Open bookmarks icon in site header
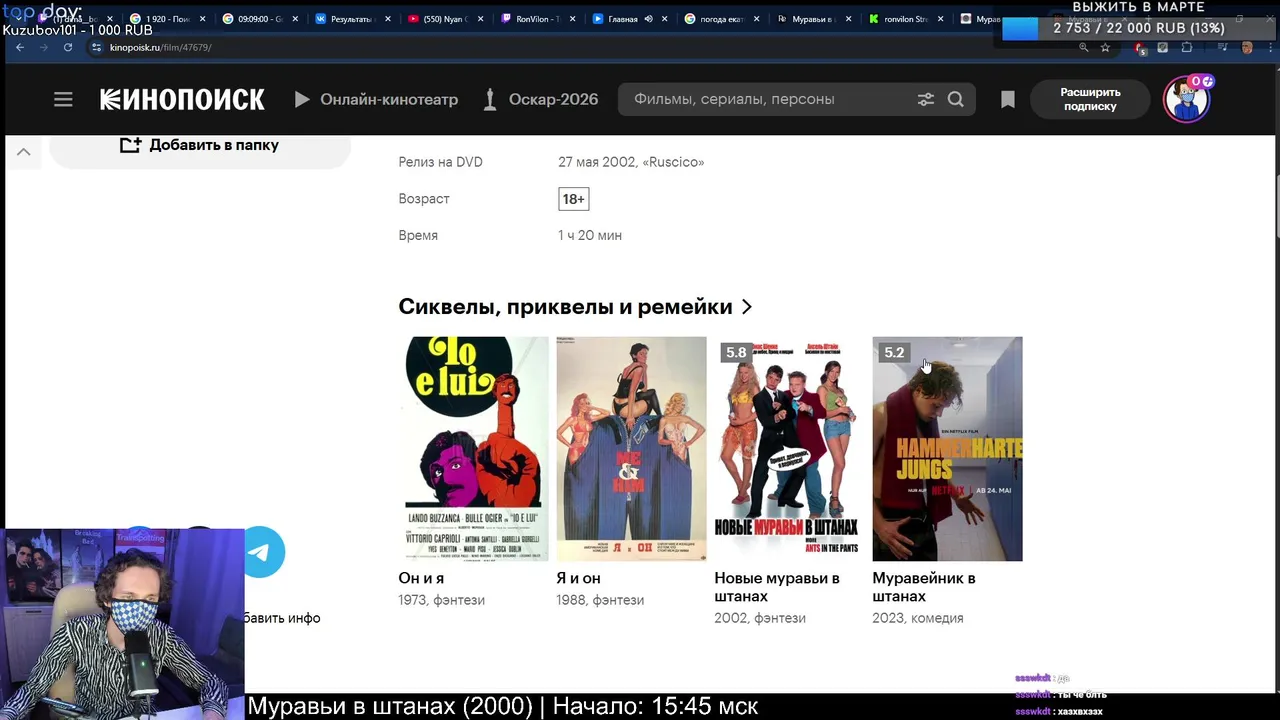The width and height of the screenshot is (1280, 720). [x=1008, y=99]
